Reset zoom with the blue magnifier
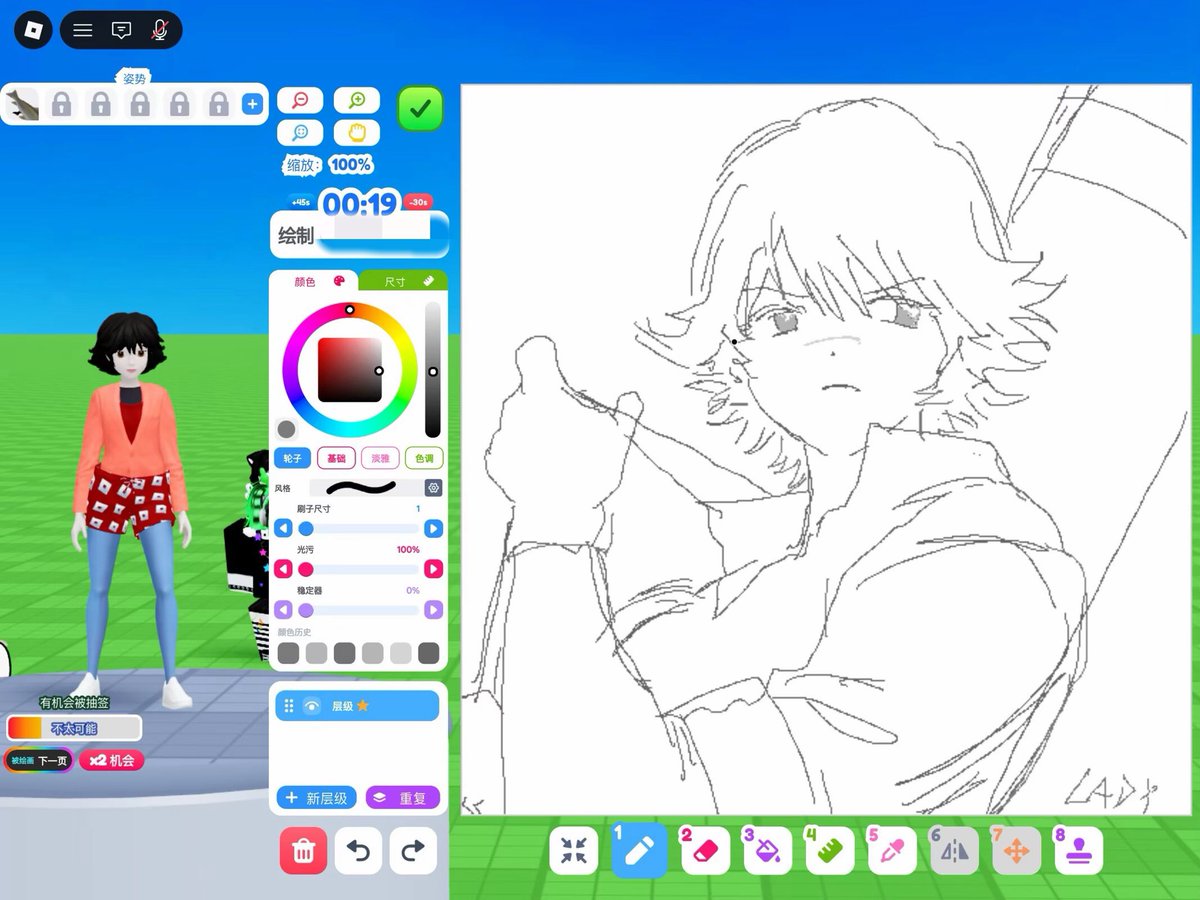1200x900 pixels. [x=300, y=132]
